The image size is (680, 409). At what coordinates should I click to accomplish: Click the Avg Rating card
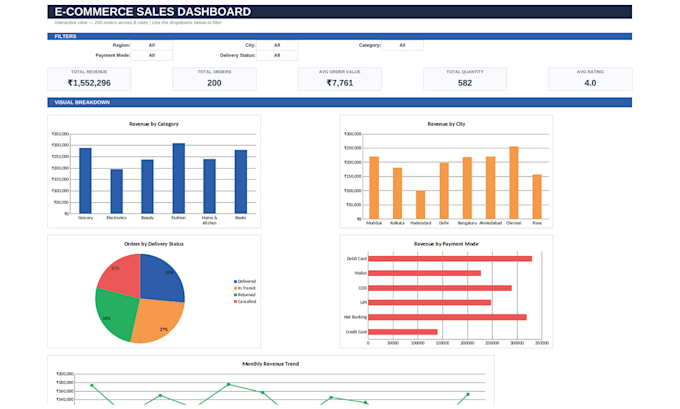click(x=590, y=79)
